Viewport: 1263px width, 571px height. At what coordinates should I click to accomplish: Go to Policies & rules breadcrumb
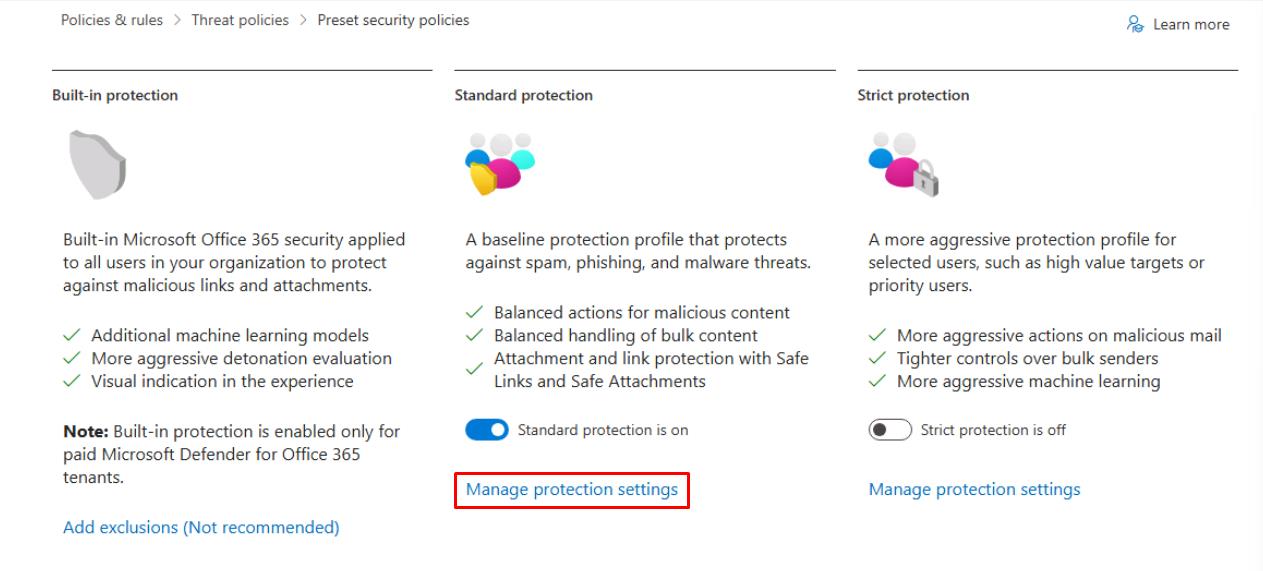tap(112, 20)
